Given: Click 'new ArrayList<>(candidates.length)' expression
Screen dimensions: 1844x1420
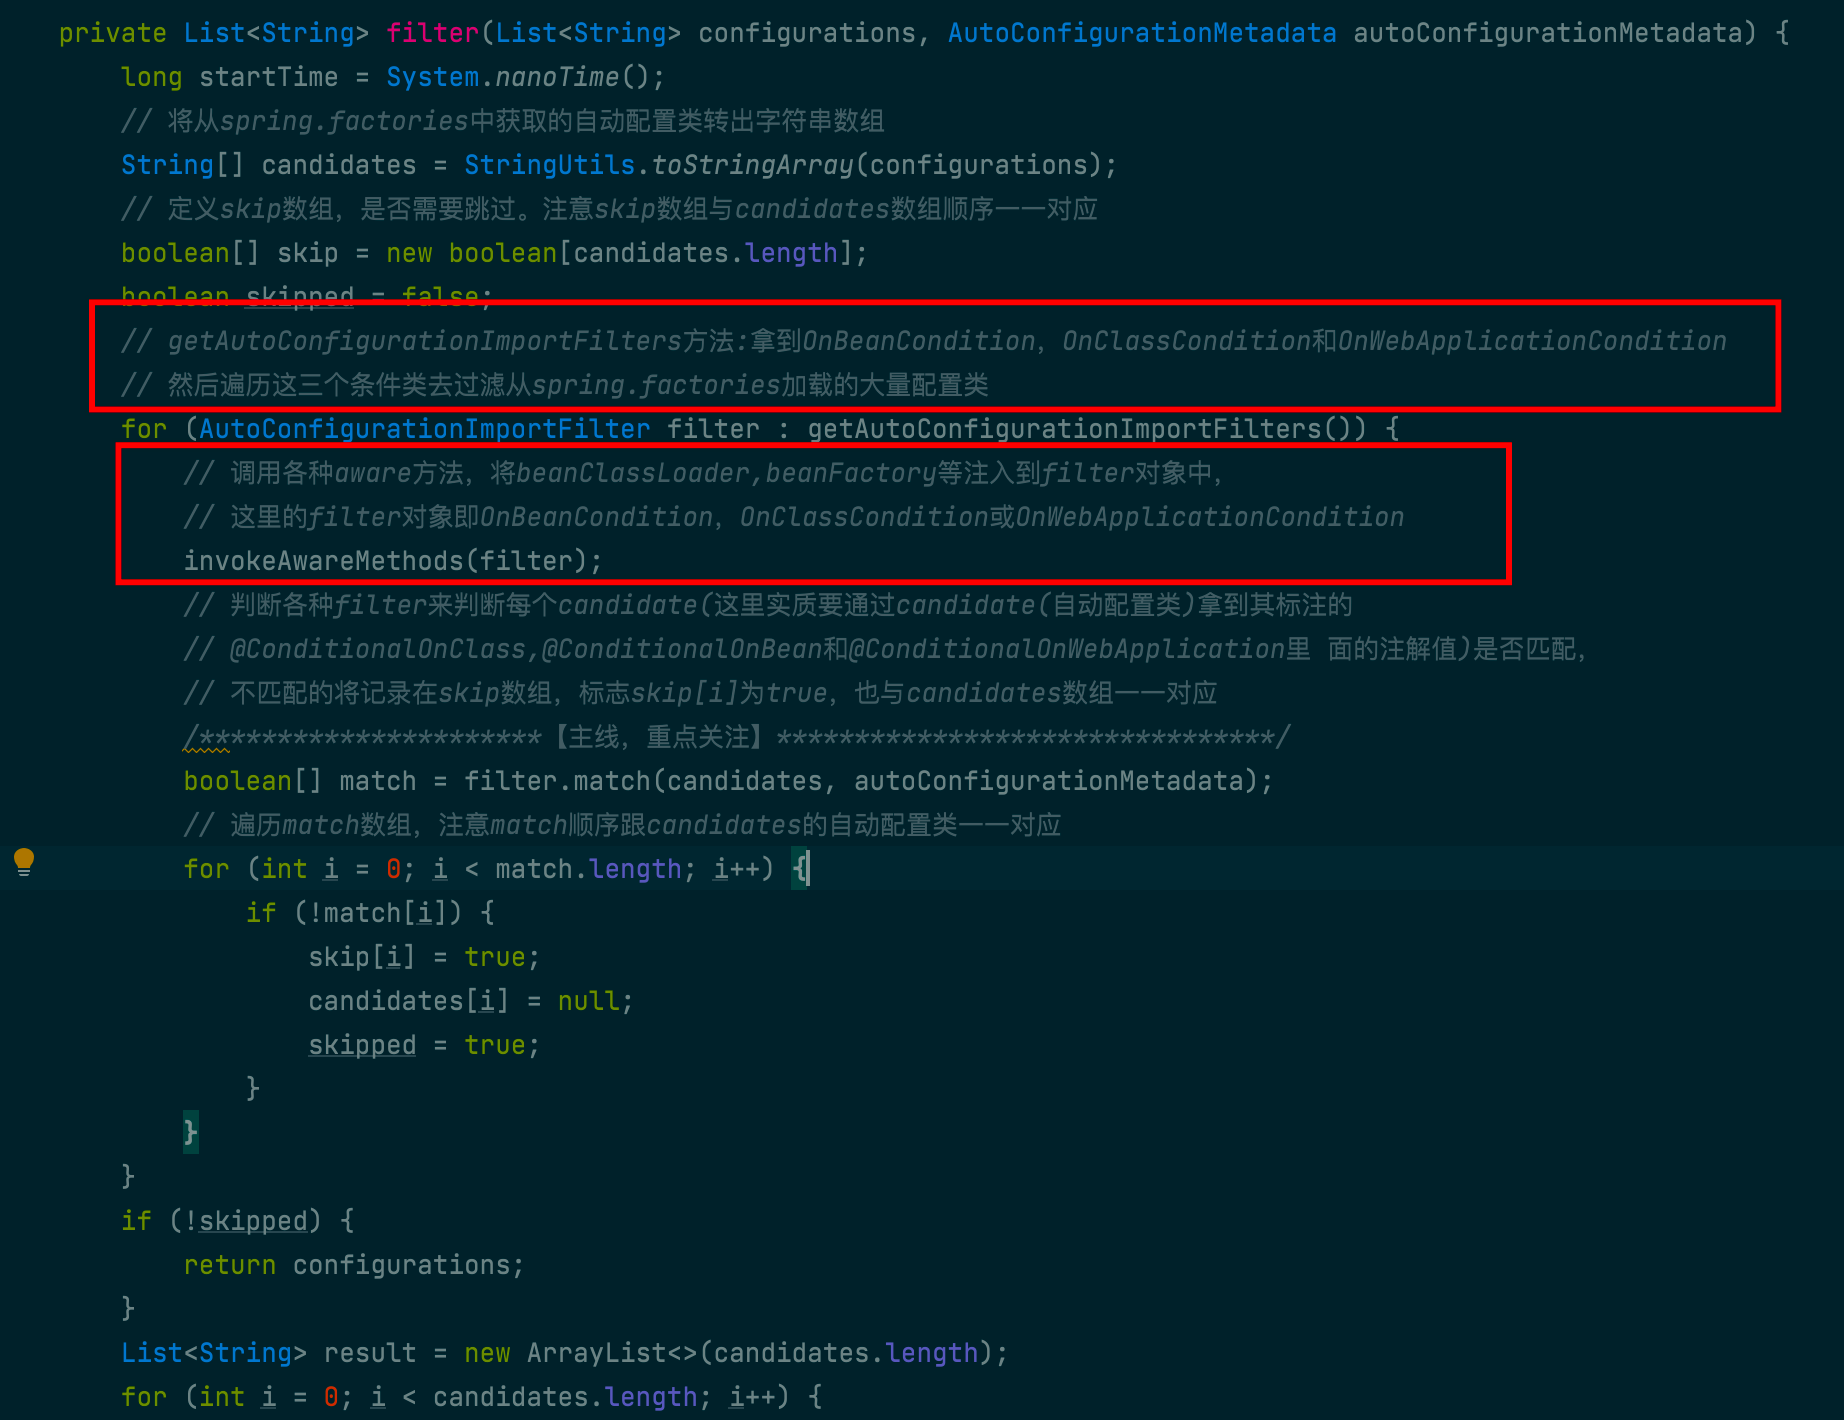Looking at the screenshot, I should coord(728,1353).
